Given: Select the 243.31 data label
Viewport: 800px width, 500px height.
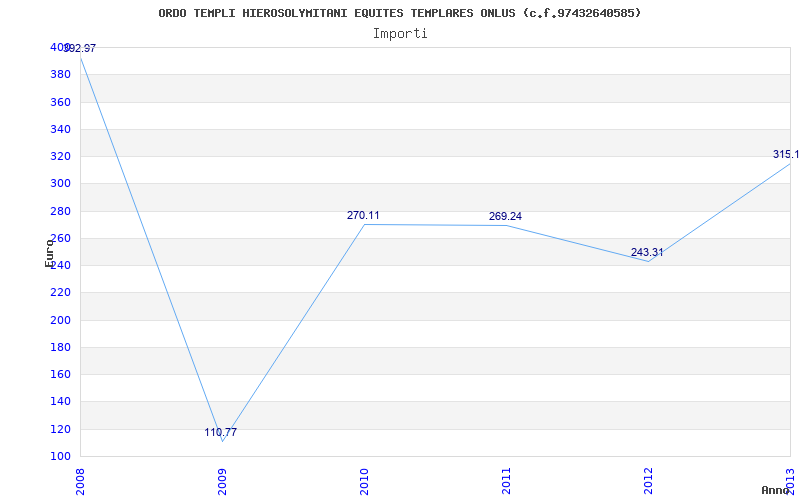Looking at the screenshot, I should [x=647, y=252].
